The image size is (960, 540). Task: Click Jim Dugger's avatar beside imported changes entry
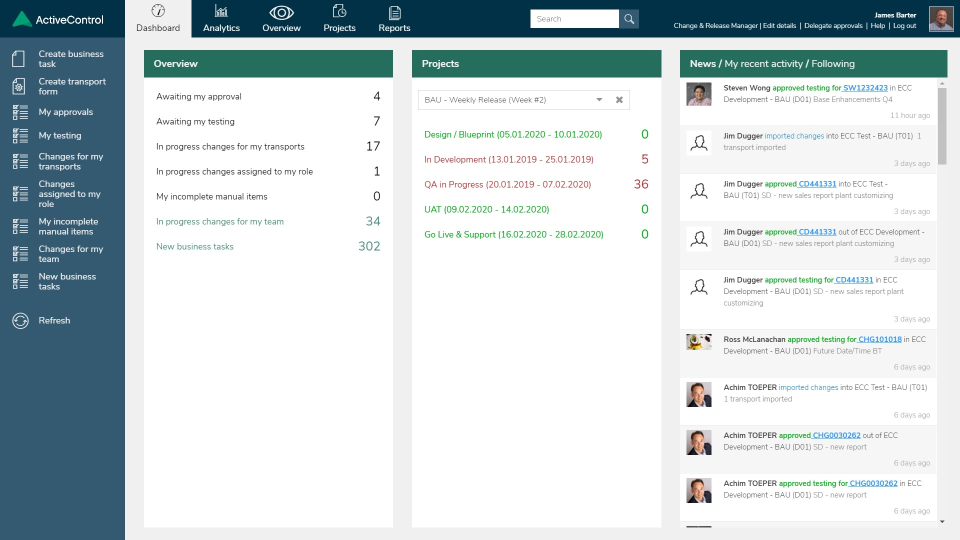[699, 143]
